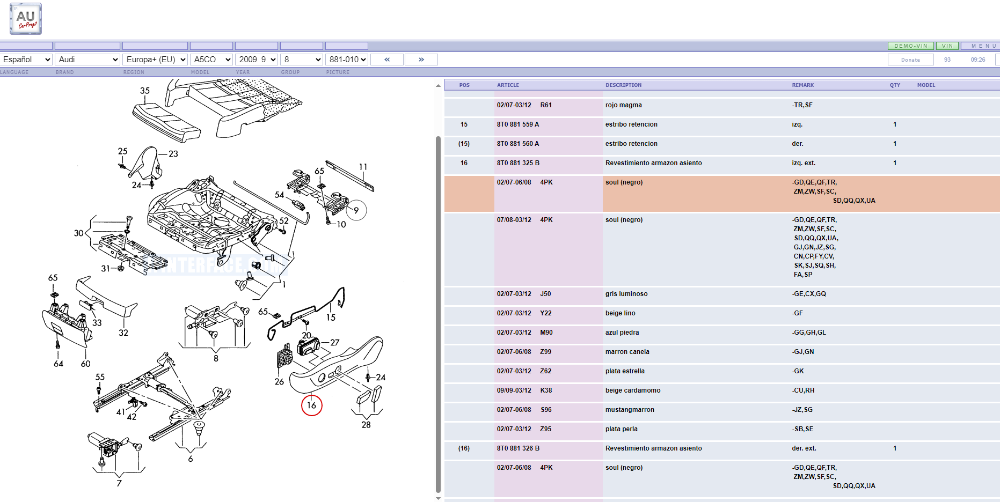Click 'beige lino' description
This screenshot has height=502, width=1000.
[621, 313]
